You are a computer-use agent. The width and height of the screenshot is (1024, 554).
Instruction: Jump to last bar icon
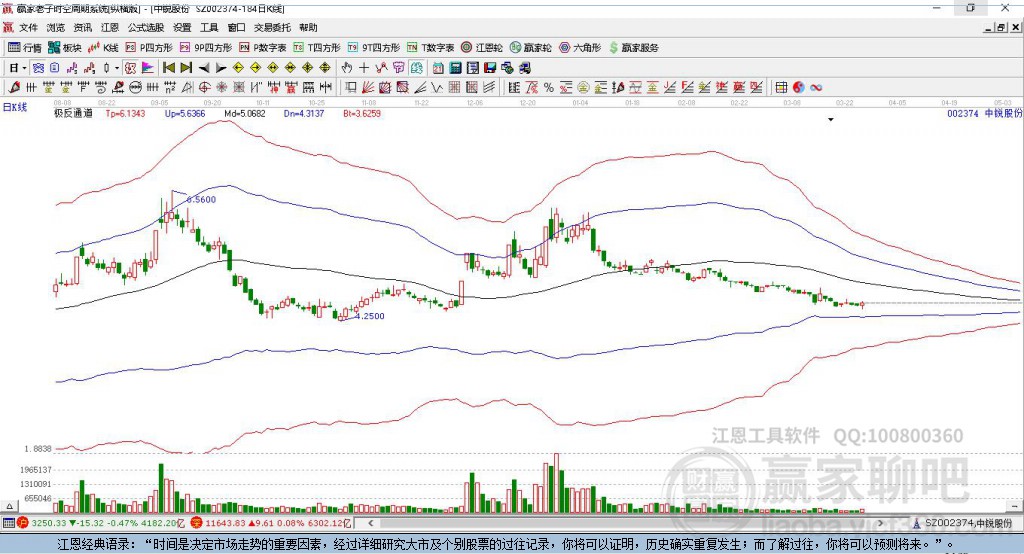point(186,68)
